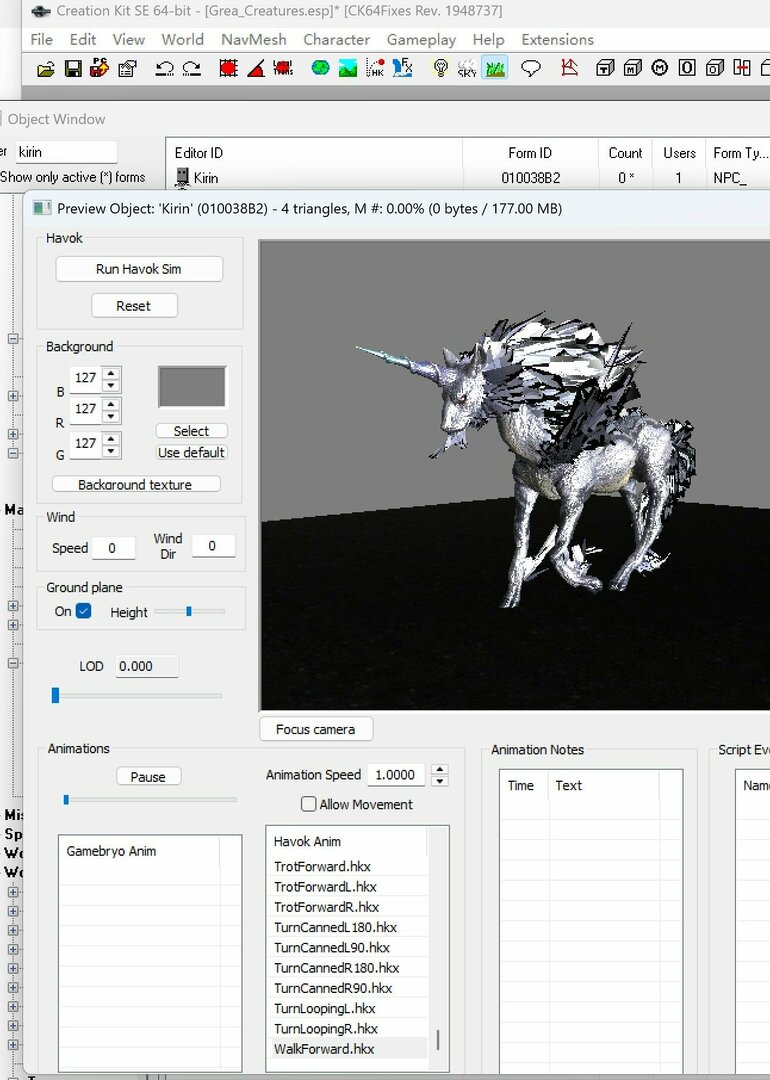Click the Undo arrow icon
The height and width of the screenshot is (1080, 770).
coord(165,68)
